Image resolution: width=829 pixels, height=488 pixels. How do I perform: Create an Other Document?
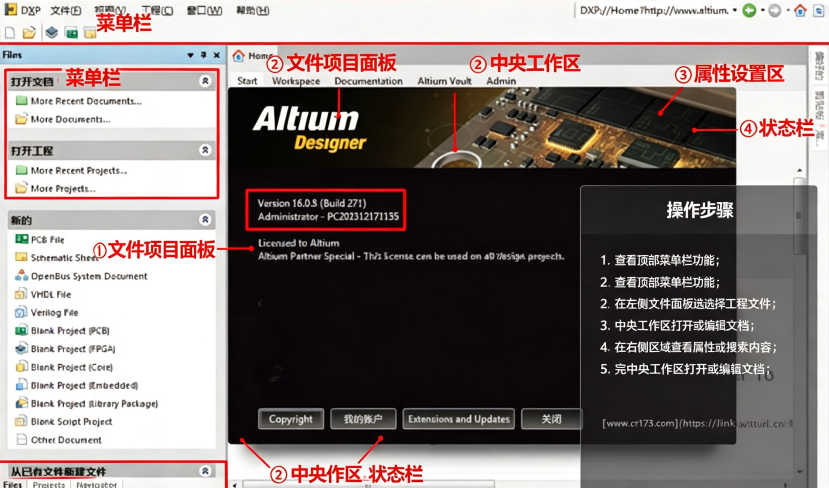(58, 439)
